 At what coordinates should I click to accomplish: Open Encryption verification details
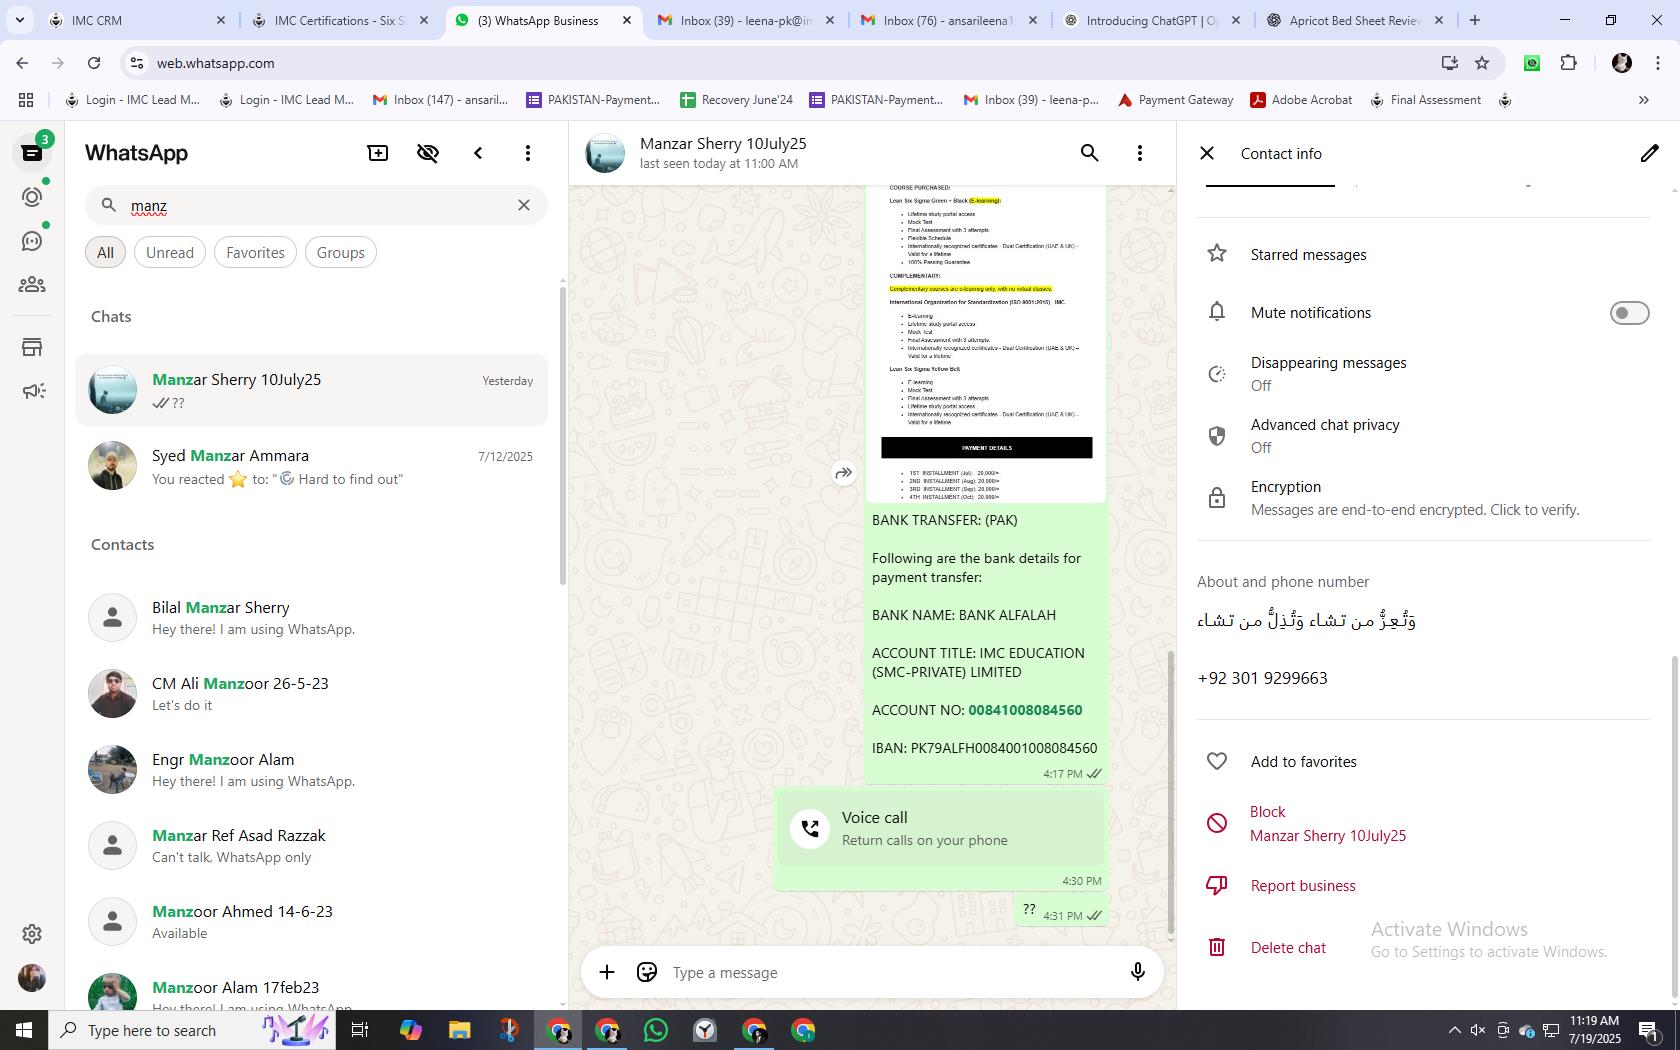[1423, 498]
